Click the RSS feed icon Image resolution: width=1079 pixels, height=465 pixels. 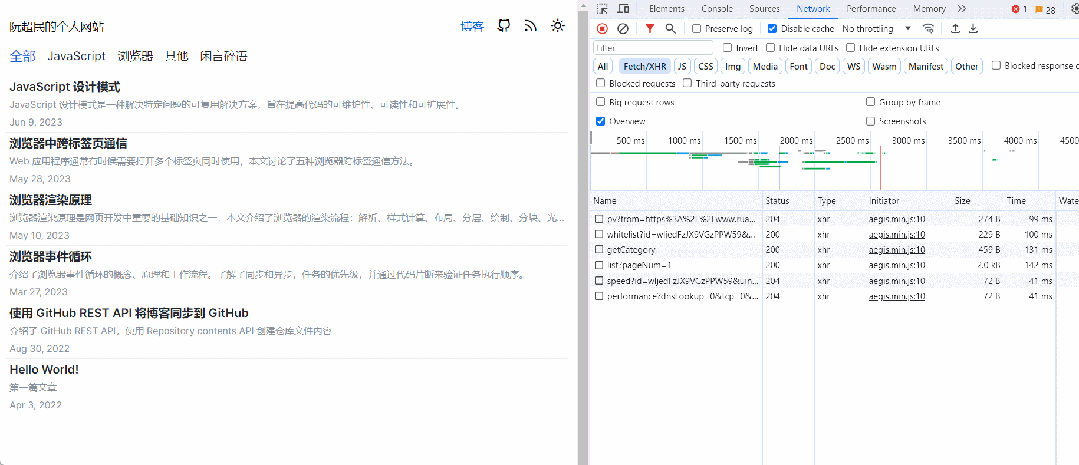[x=531, y=26]
